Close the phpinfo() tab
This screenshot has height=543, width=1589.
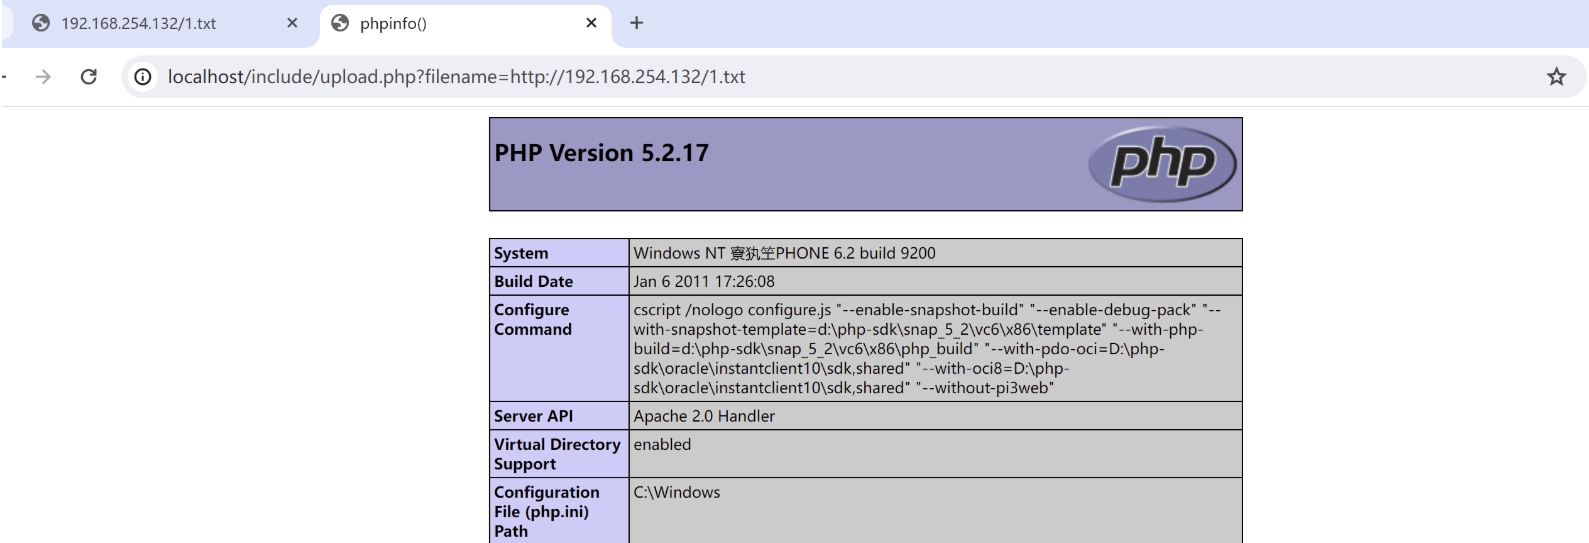(591, 23)
